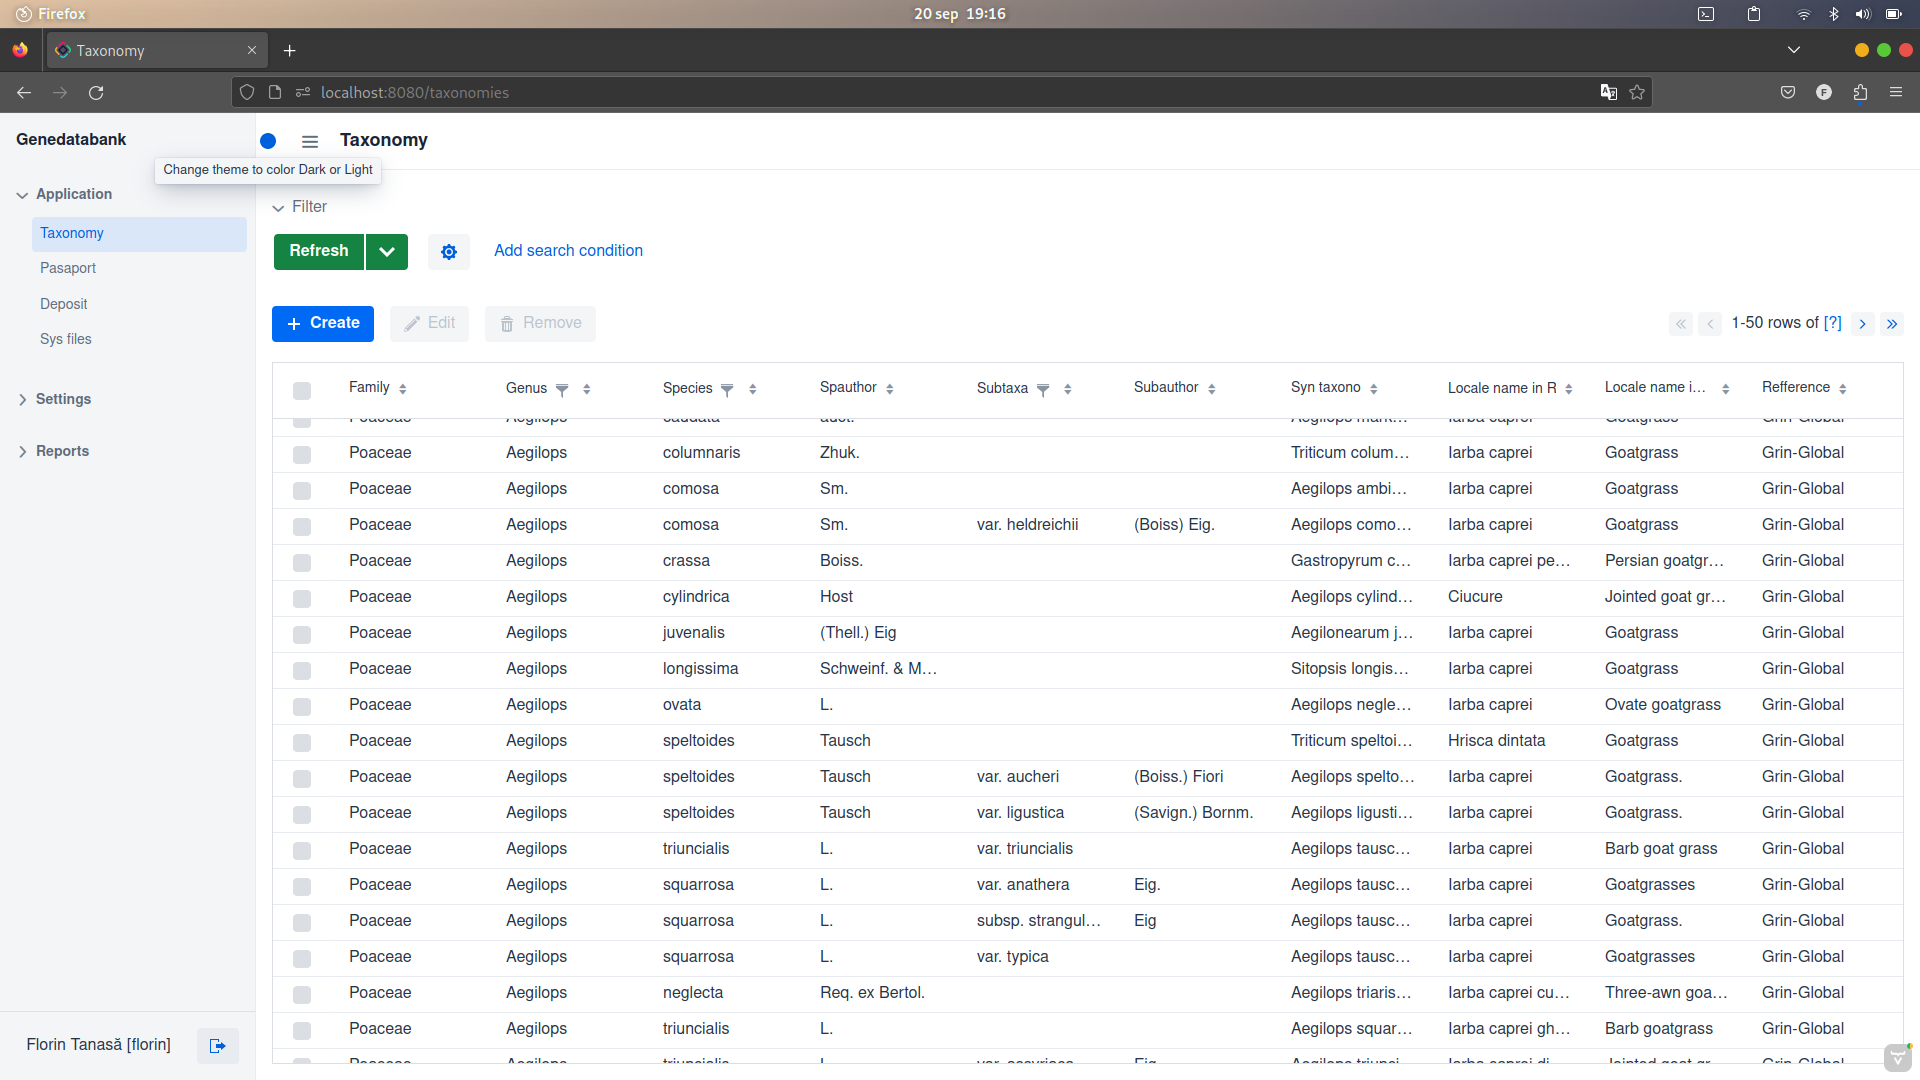Select the checkbox for columnaris row

point(302,452)
